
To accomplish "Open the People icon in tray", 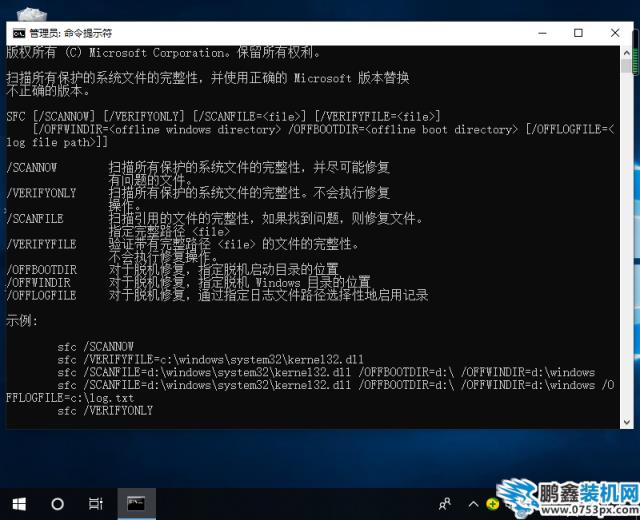I will (445, 504).
